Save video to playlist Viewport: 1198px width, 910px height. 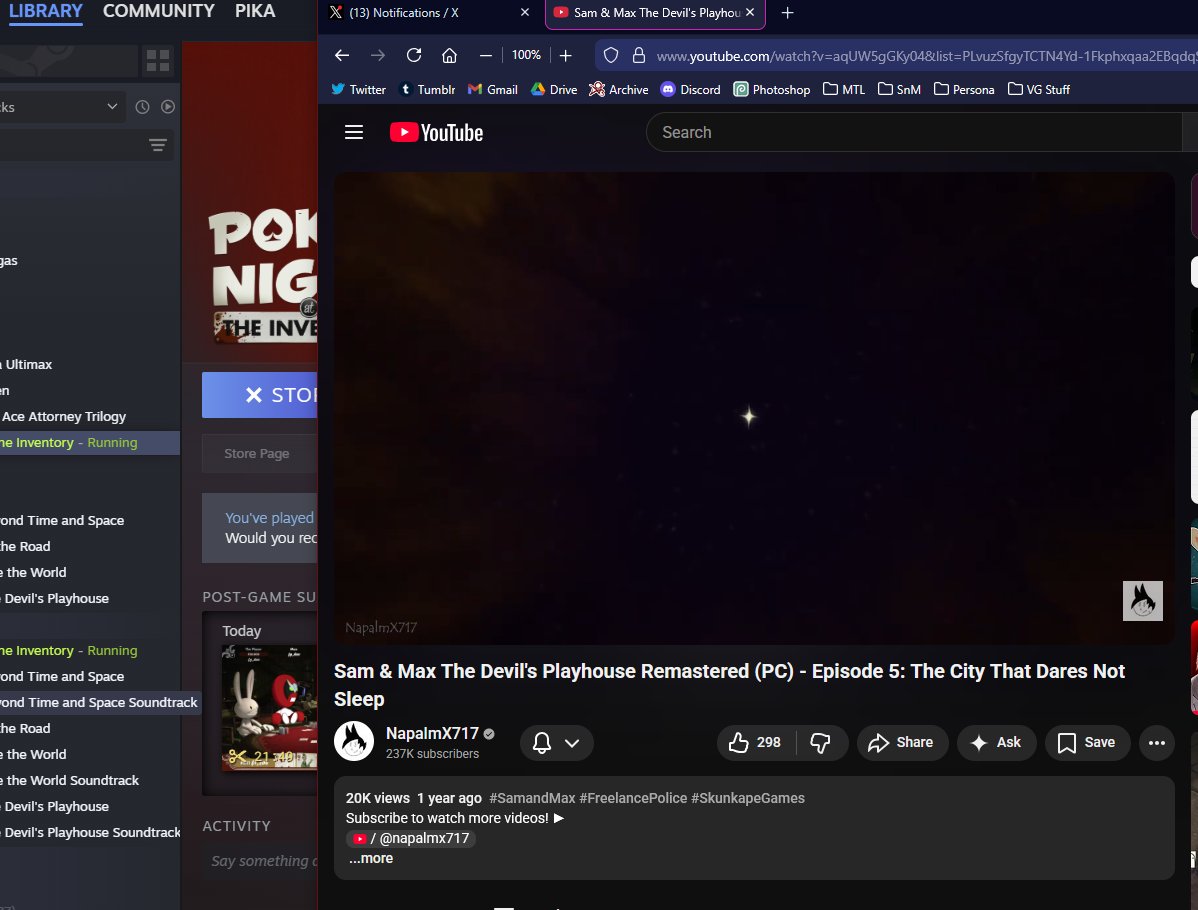[x=1086, y=743]
